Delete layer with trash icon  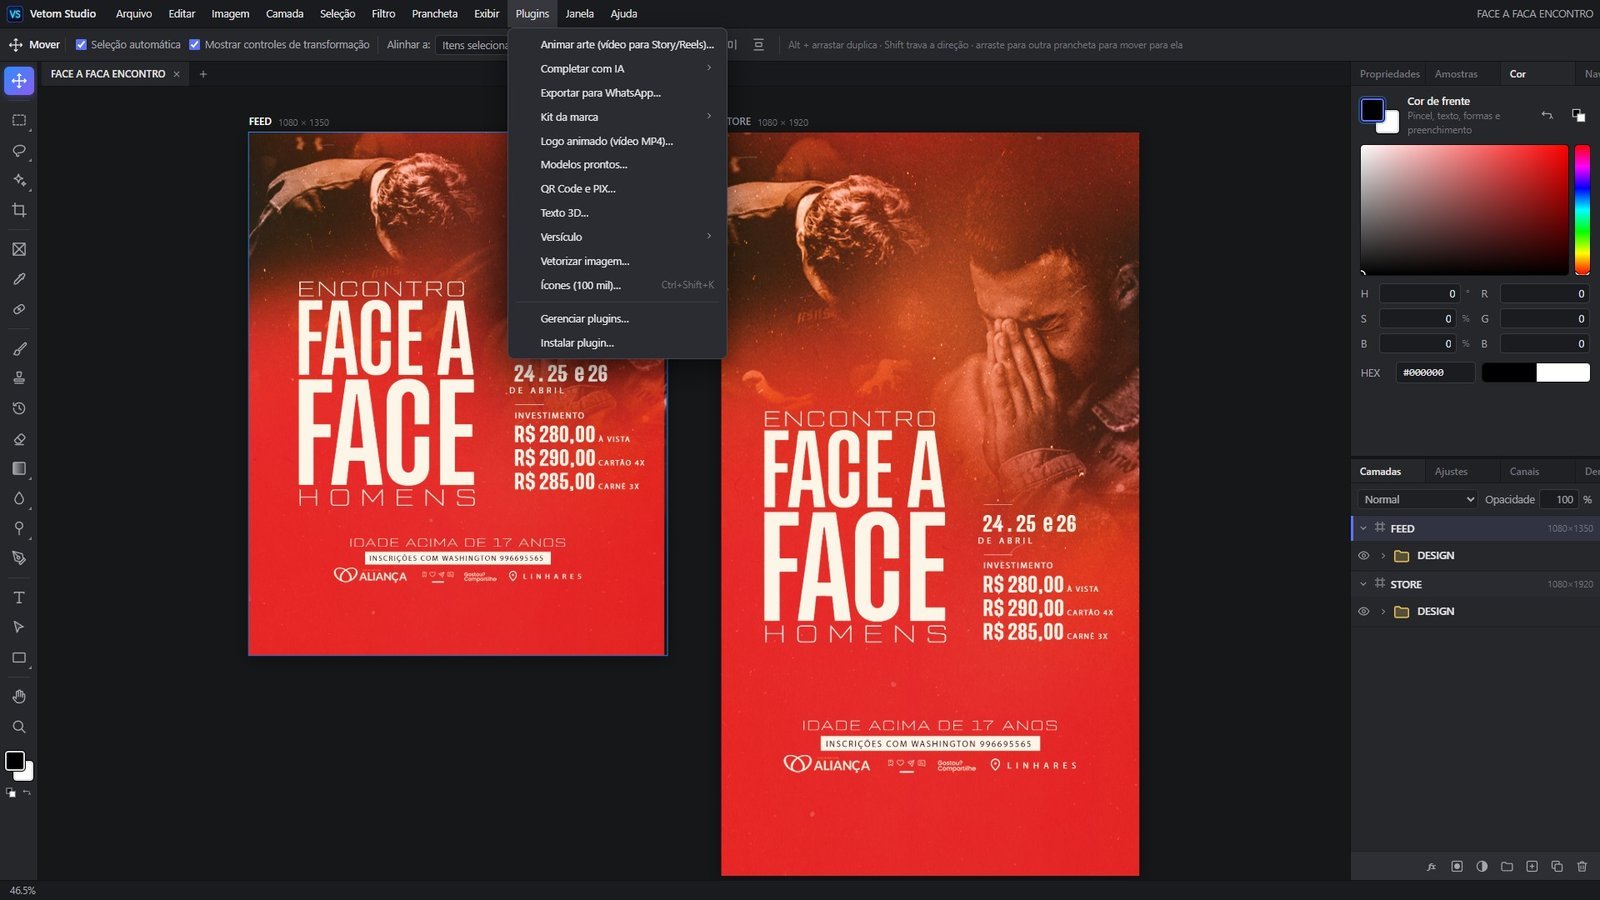tap(1582, 866)
